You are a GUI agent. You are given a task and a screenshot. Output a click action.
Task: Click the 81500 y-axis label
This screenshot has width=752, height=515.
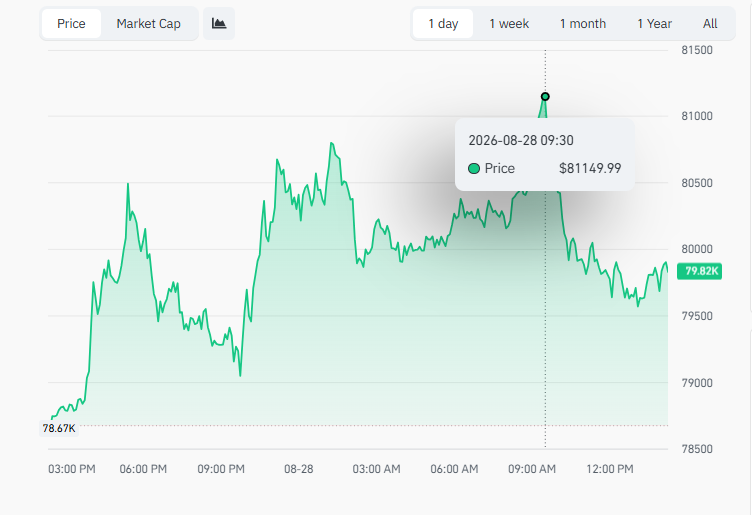[697, 50]
